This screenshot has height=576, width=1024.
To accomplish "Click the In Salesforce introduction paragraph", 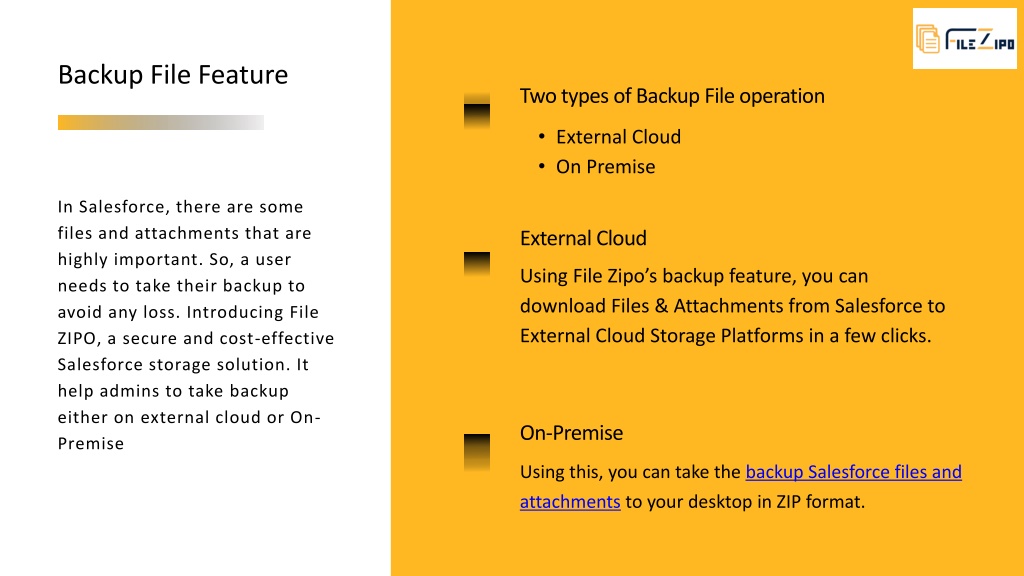I will [x=196, y=325].
